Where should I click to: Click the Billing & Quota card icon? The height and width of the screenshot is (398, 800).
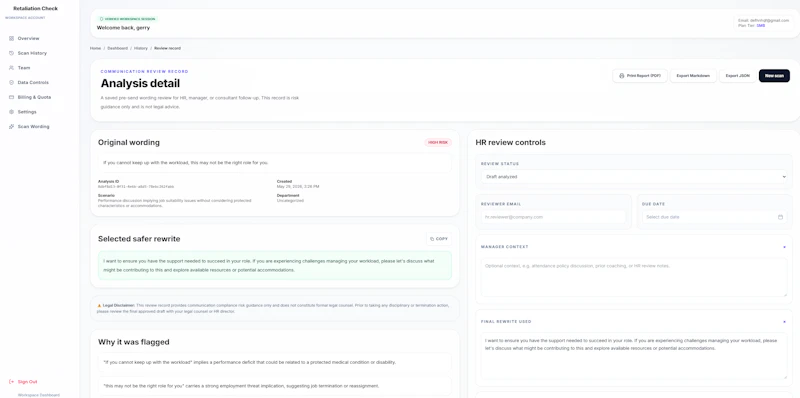click(11, 97)
